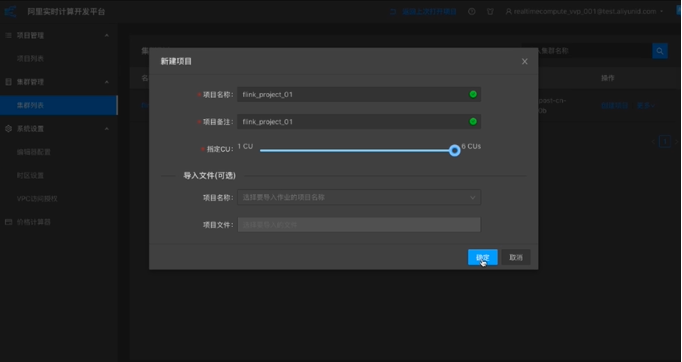Screen dimensions: 682x362
Task: Collapse 系统设置 using its chevron
Action: [x=107, y=129]
